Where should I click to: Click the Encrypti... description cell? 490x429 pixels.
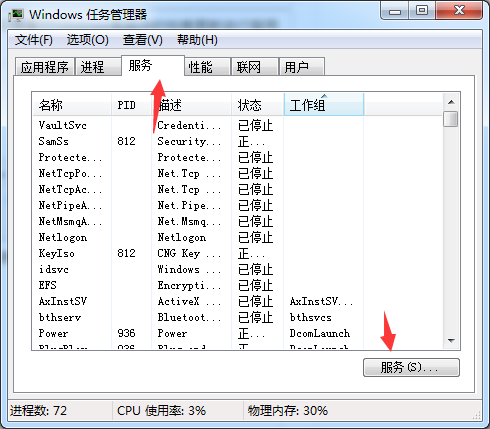[189, 285]
